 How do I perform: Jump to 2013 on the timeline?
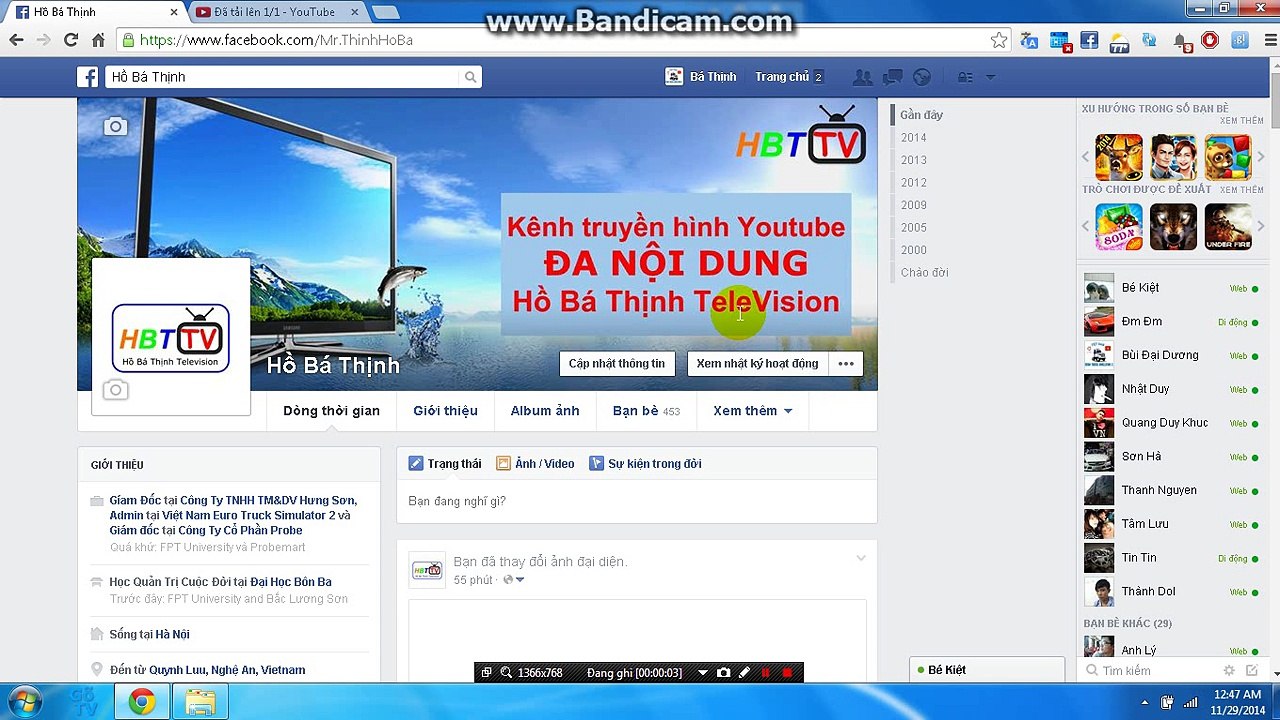click(x=914, y=160)
